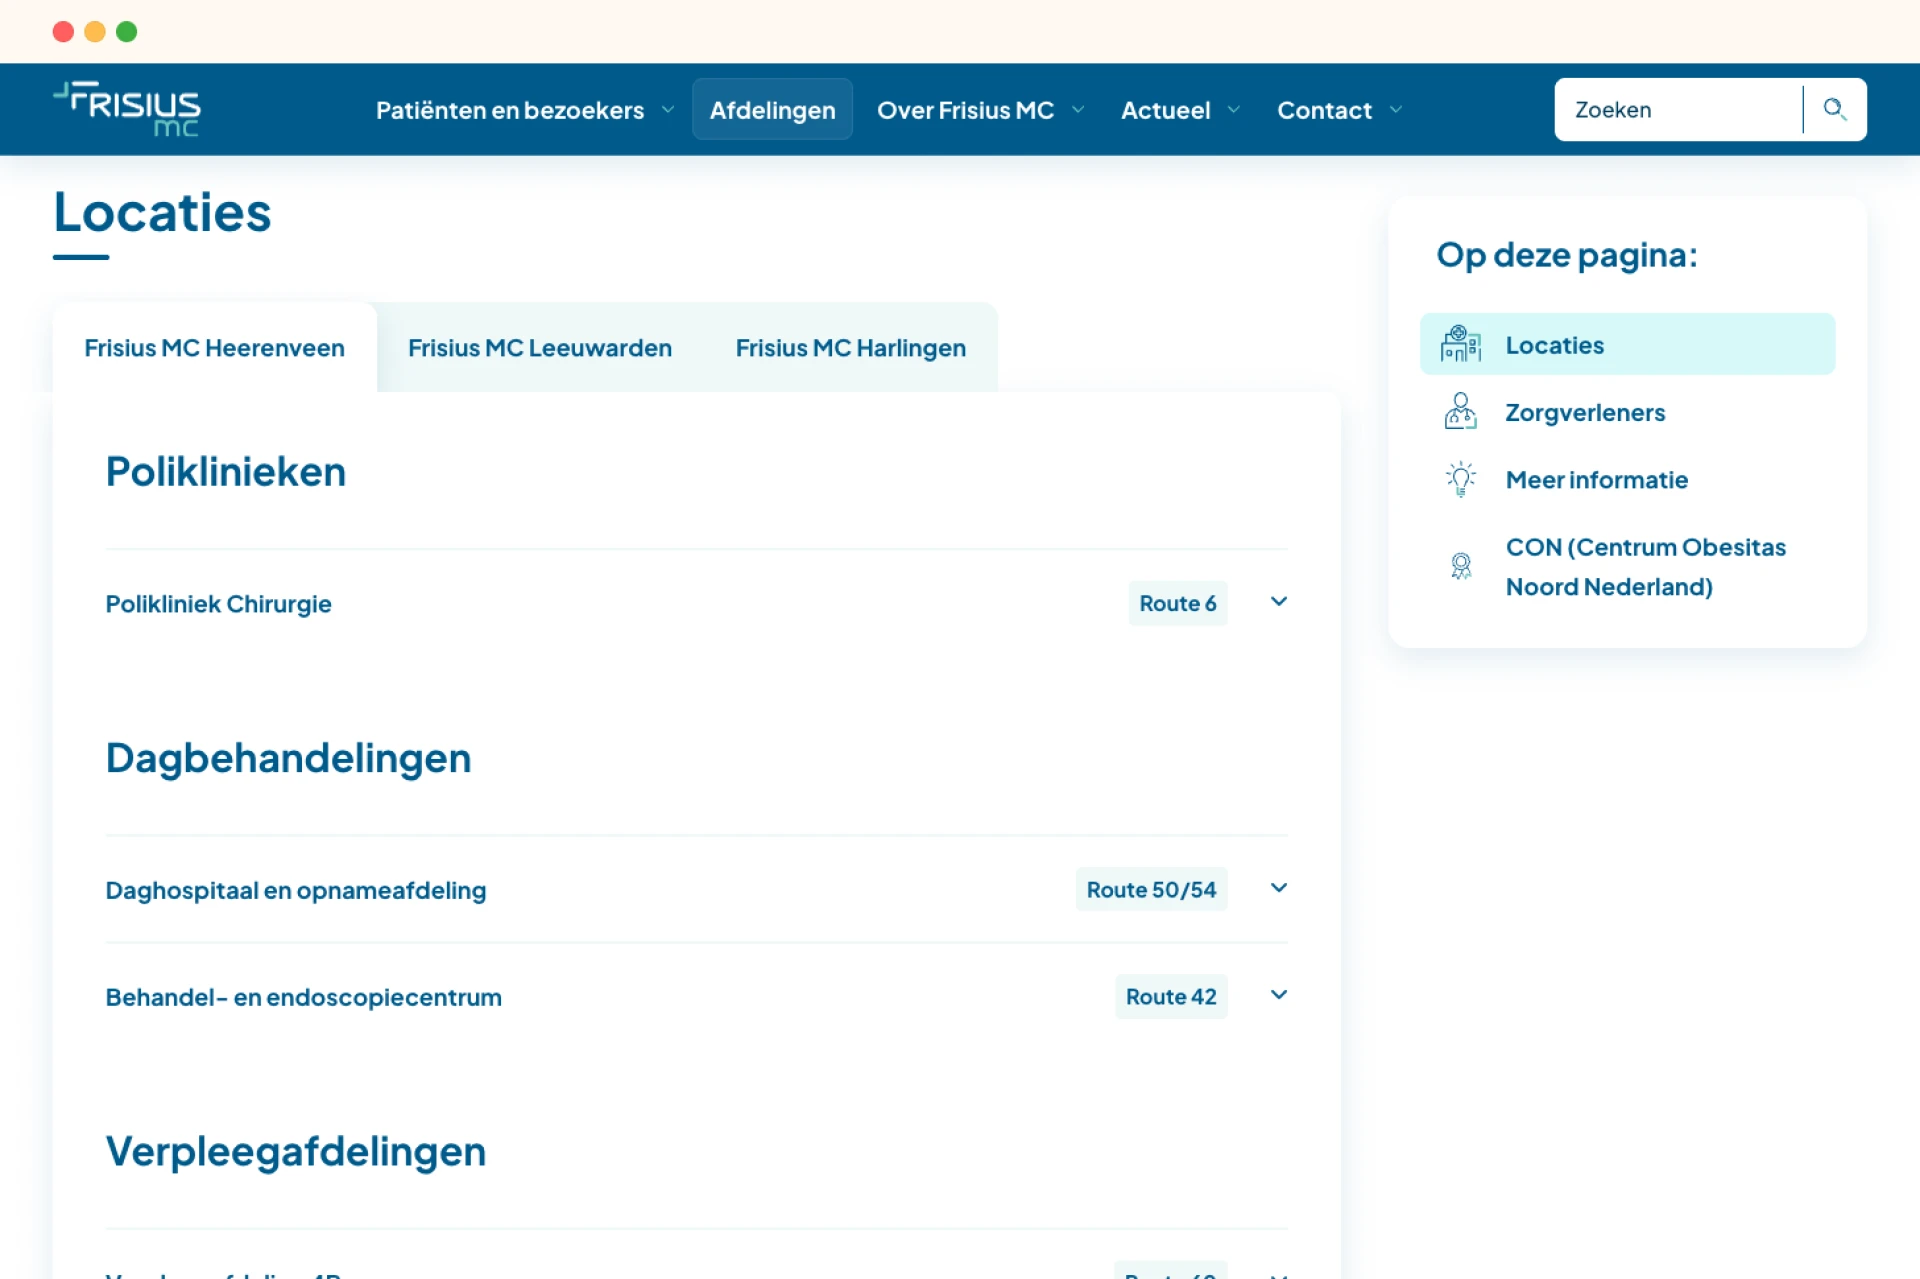1920x1279 pixels.
Task: Expand the Contact menu chevron
Action: [x=1396, y=110]
